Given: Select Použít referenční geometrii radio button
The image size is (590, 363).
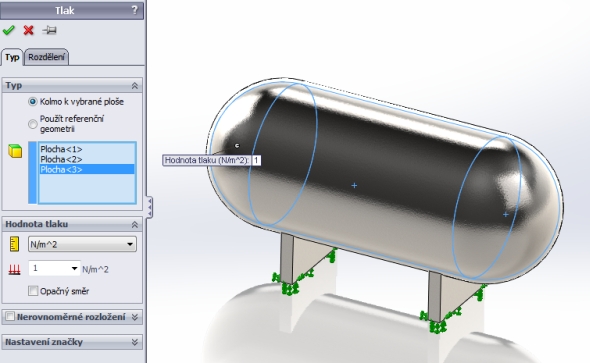Looking at the screenshot, I should pyautogui.click(x=33, y=124).
